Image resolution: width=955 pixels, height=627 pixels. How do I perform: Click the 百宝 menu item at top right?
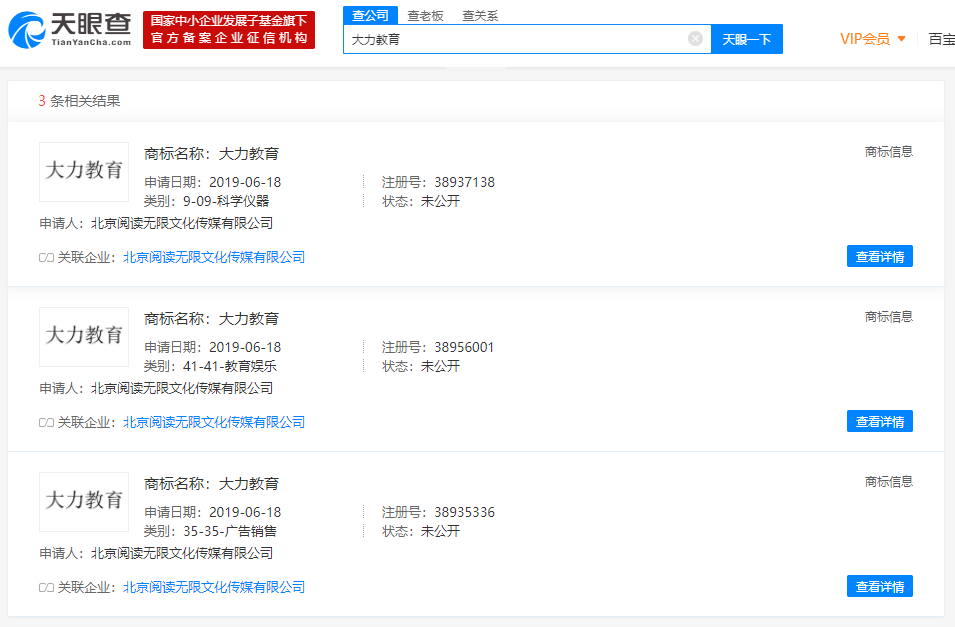click(942, 39)
